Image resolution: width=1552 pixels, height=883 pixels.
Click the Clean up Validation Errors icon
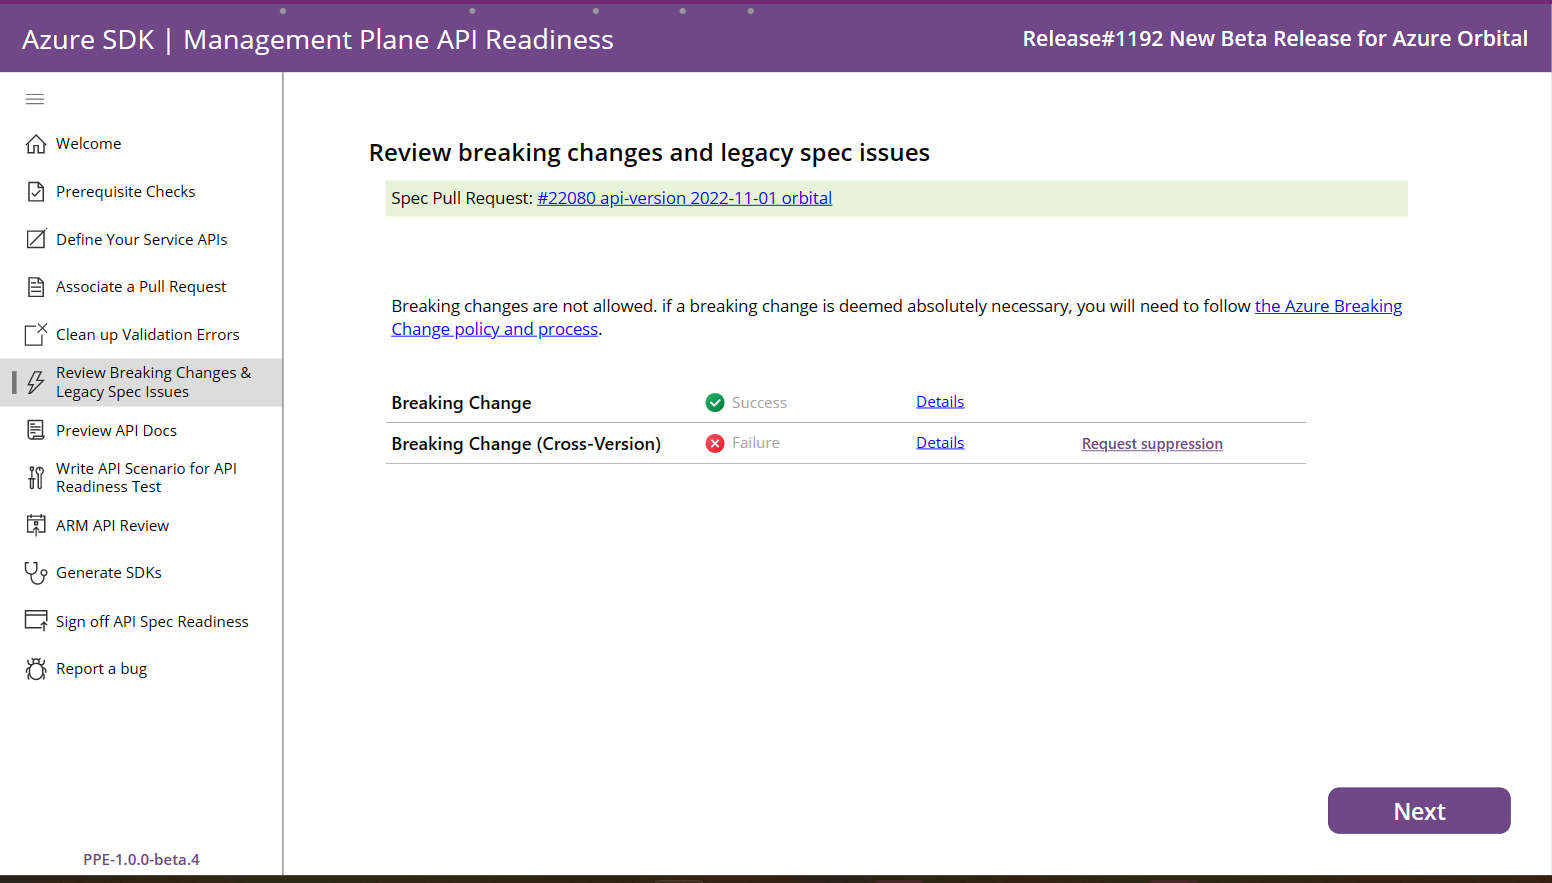pos(36,334)
